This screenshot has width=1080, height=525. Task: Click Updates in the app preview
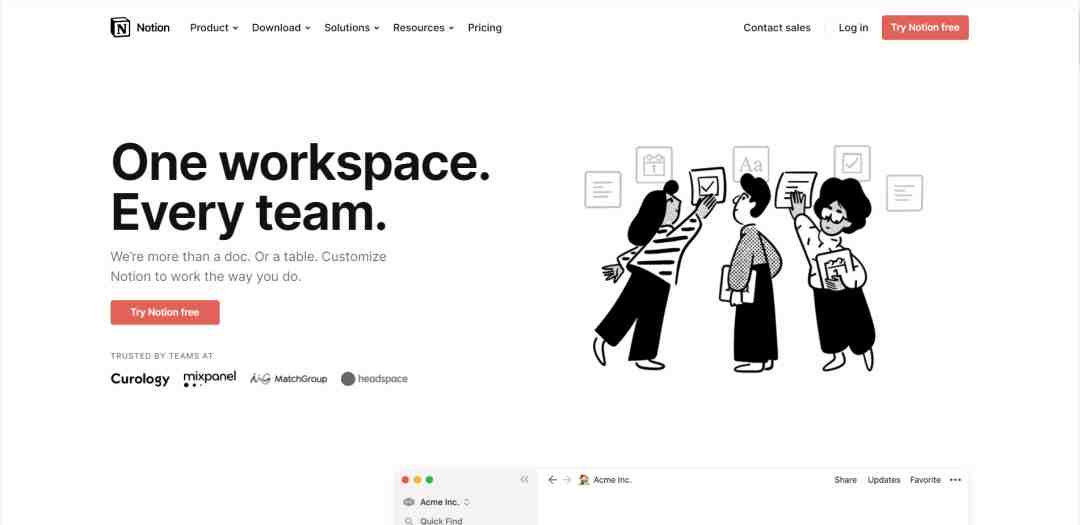(x=884, y=480)
